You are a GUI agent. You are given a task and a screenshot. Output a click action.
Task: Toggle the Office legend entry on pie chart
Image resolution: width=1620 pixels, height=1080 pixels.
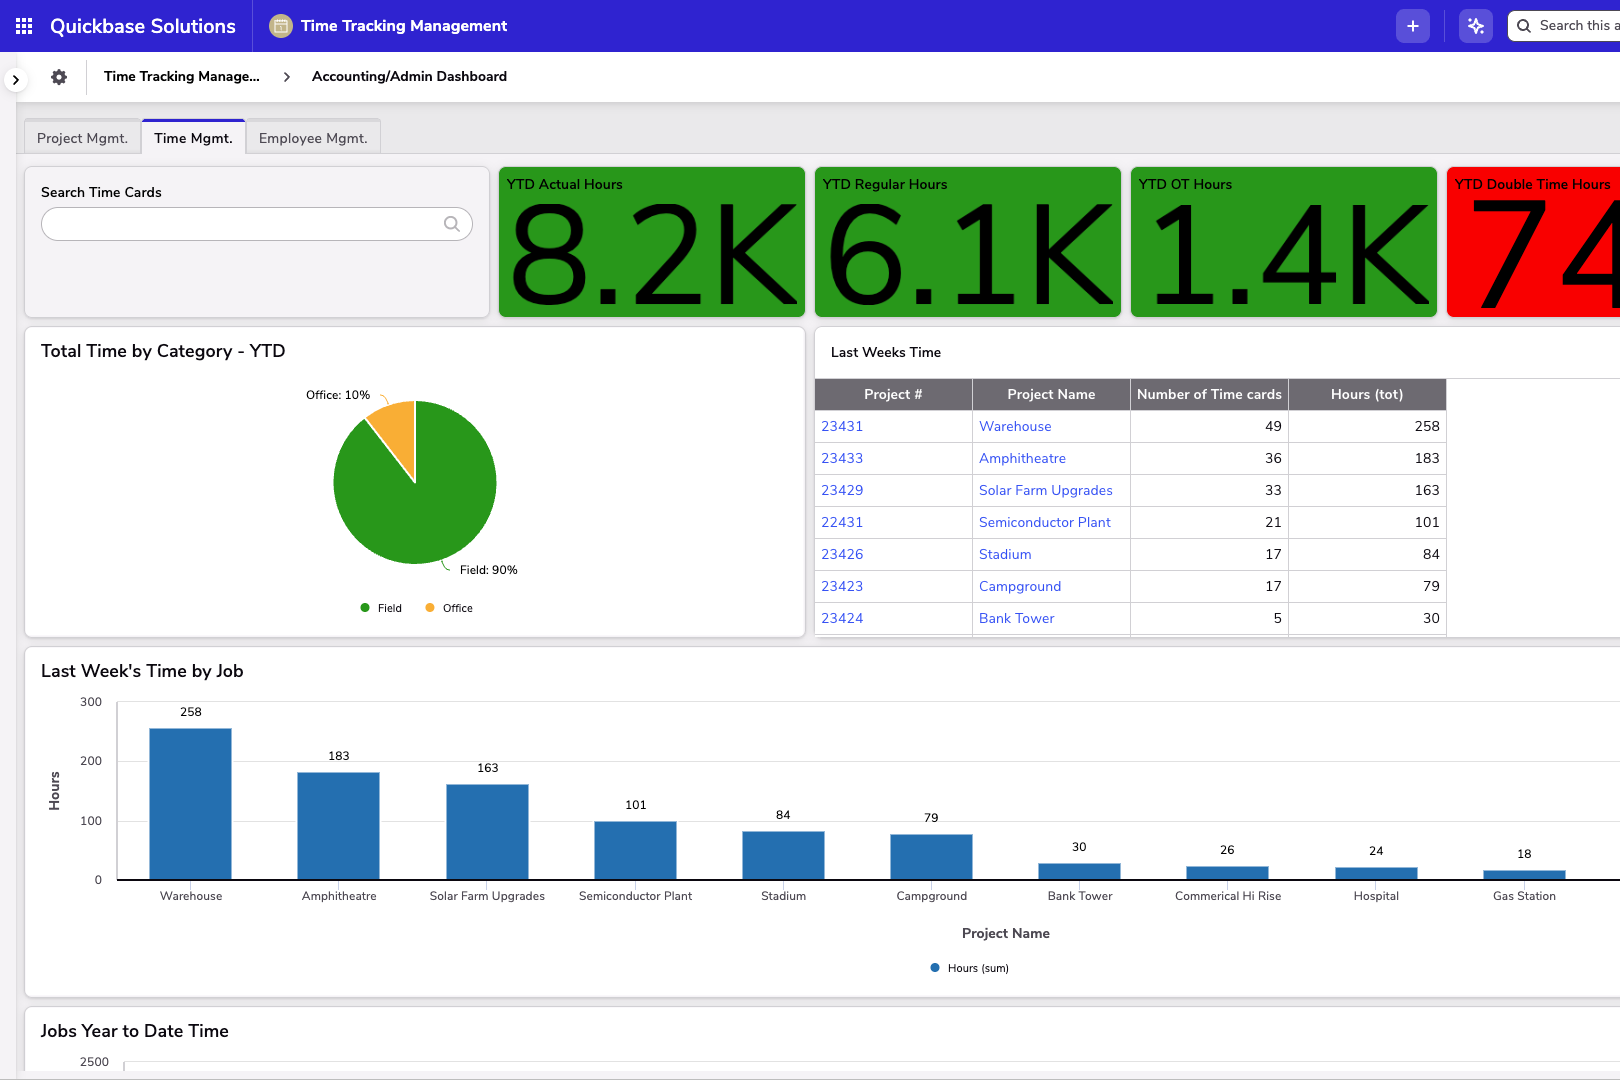pyautogui.click(x=447, y=607)
